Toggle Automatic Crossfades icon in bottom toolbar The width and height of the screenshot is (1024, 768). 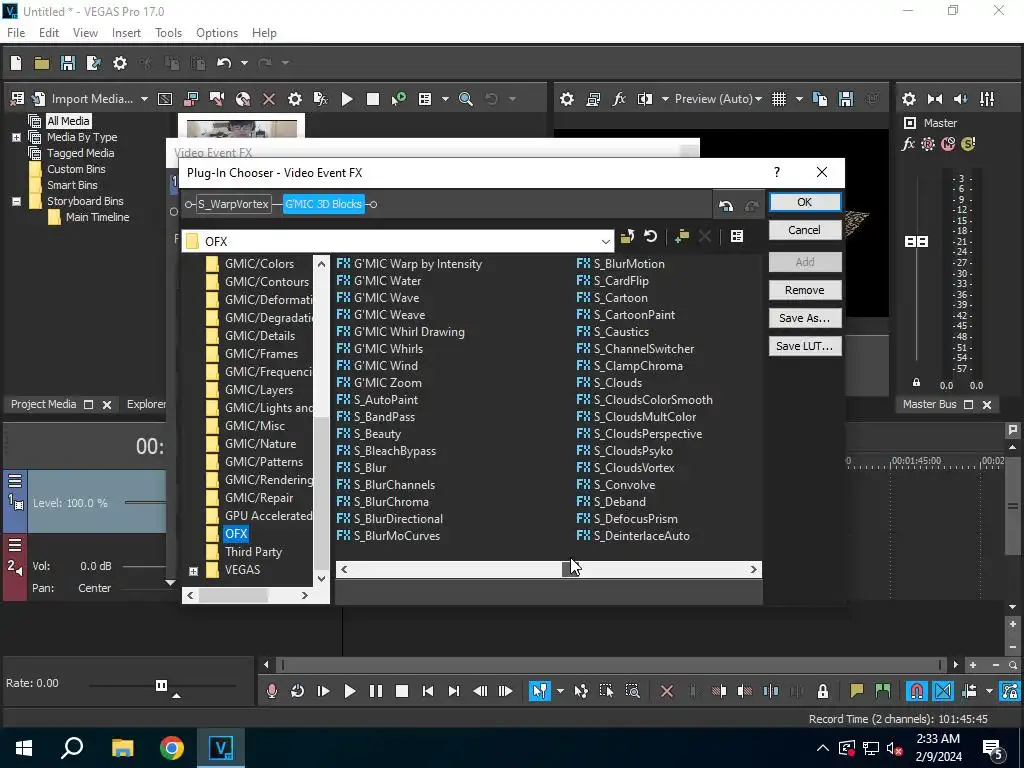[x=943, y=691]
